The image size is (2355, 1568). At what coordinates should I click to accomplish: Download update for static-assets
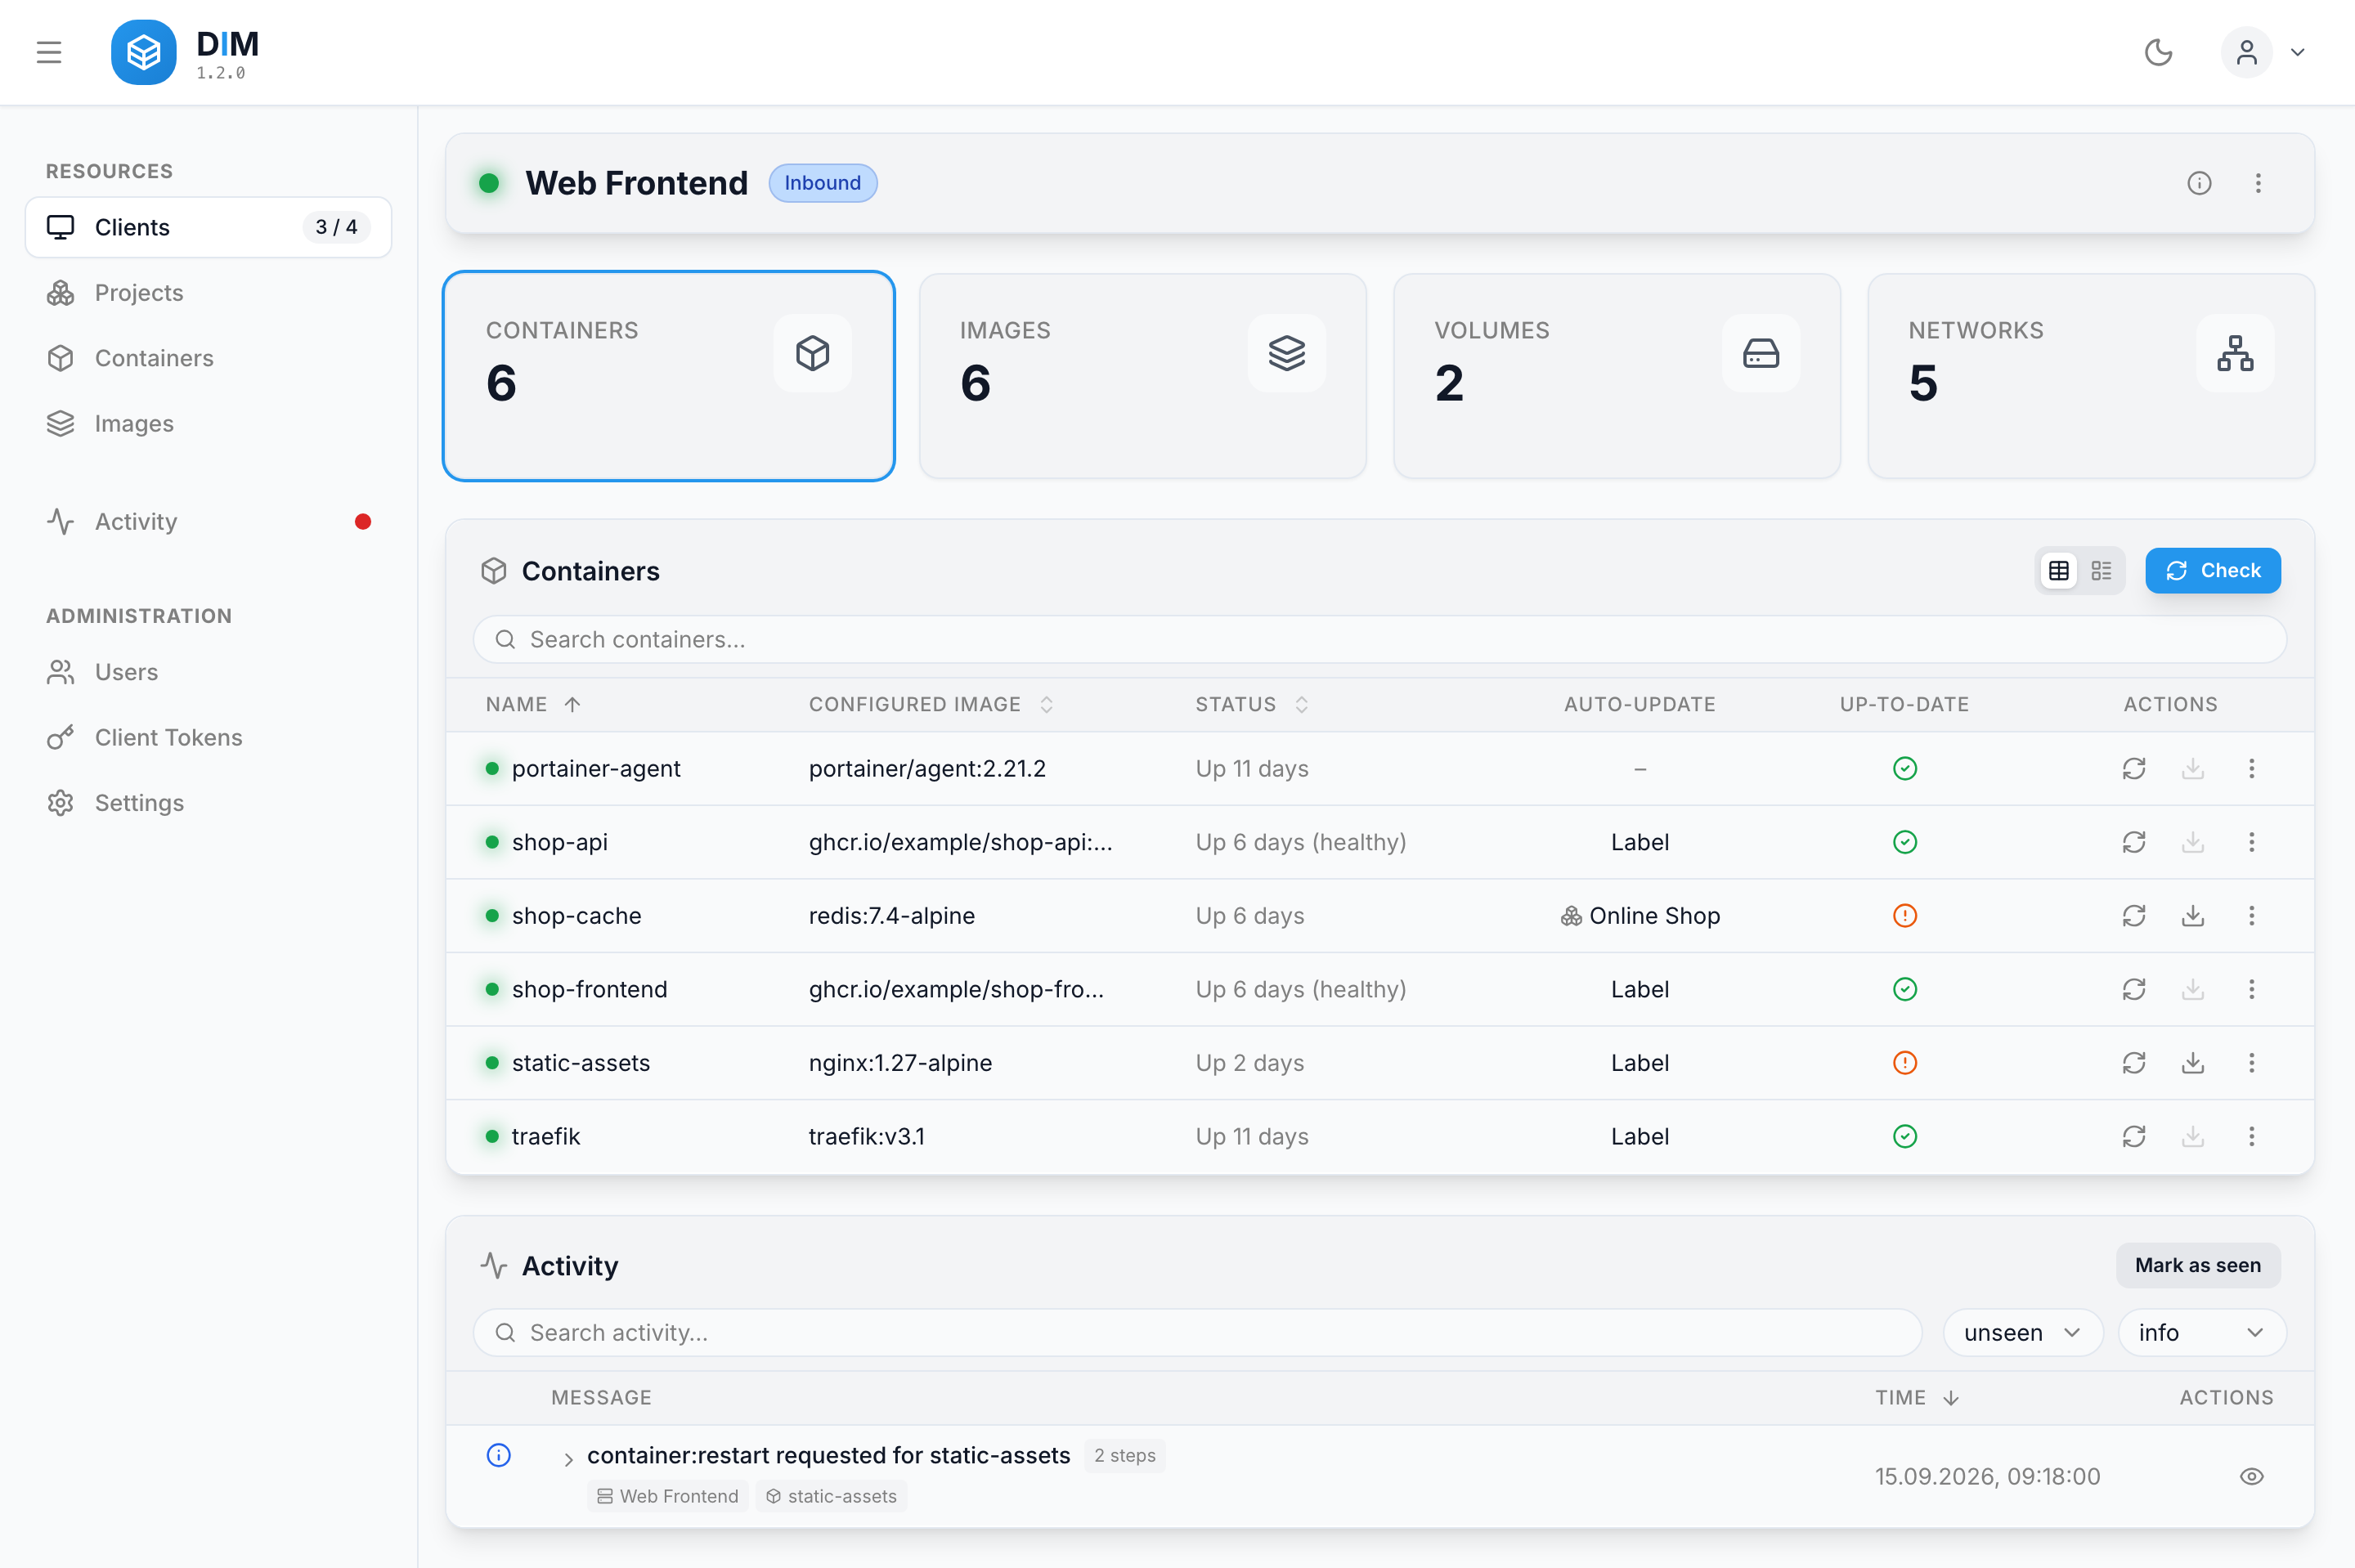[2193, 1062]
